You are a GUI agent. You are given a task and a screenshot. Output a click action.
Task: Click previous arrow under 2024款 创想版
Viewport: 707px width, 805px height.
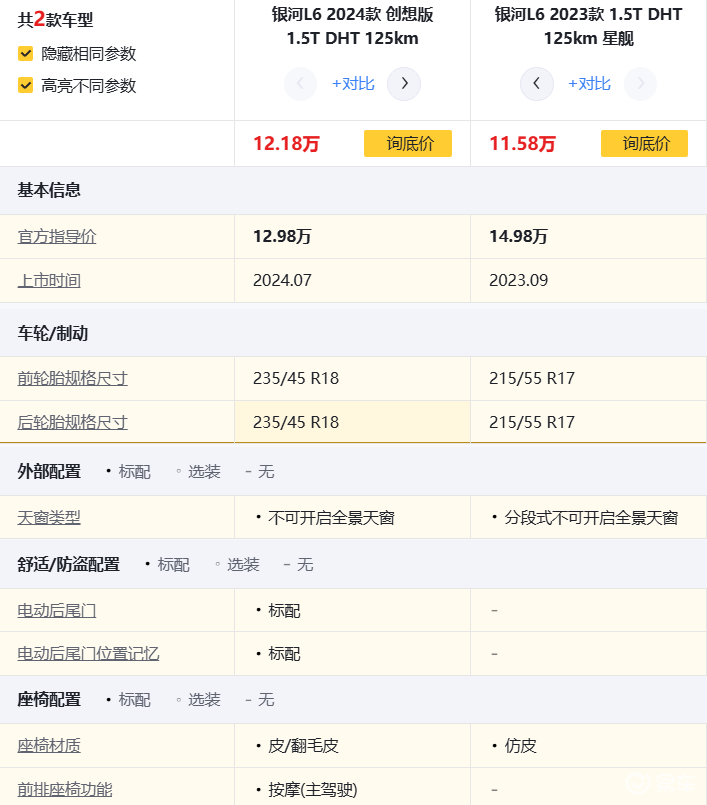300,84
